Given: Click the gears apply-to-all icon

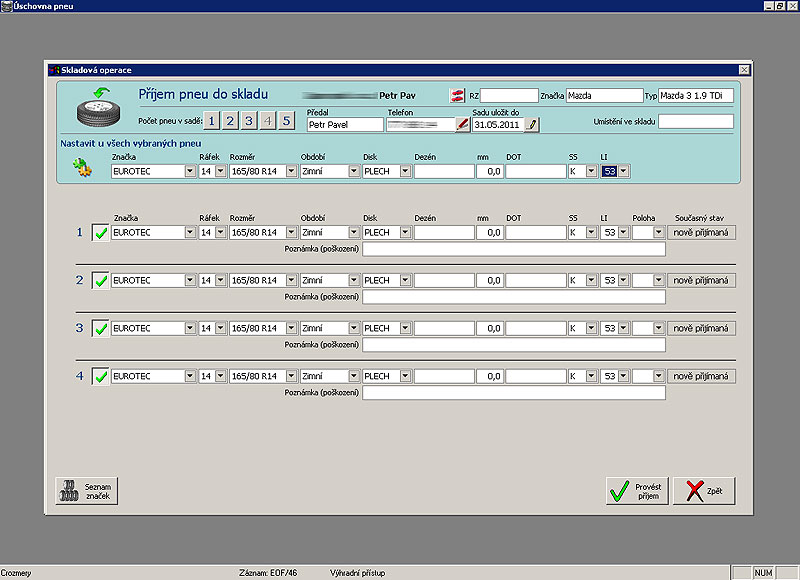Looking at the screenshot, I should 82,167.
